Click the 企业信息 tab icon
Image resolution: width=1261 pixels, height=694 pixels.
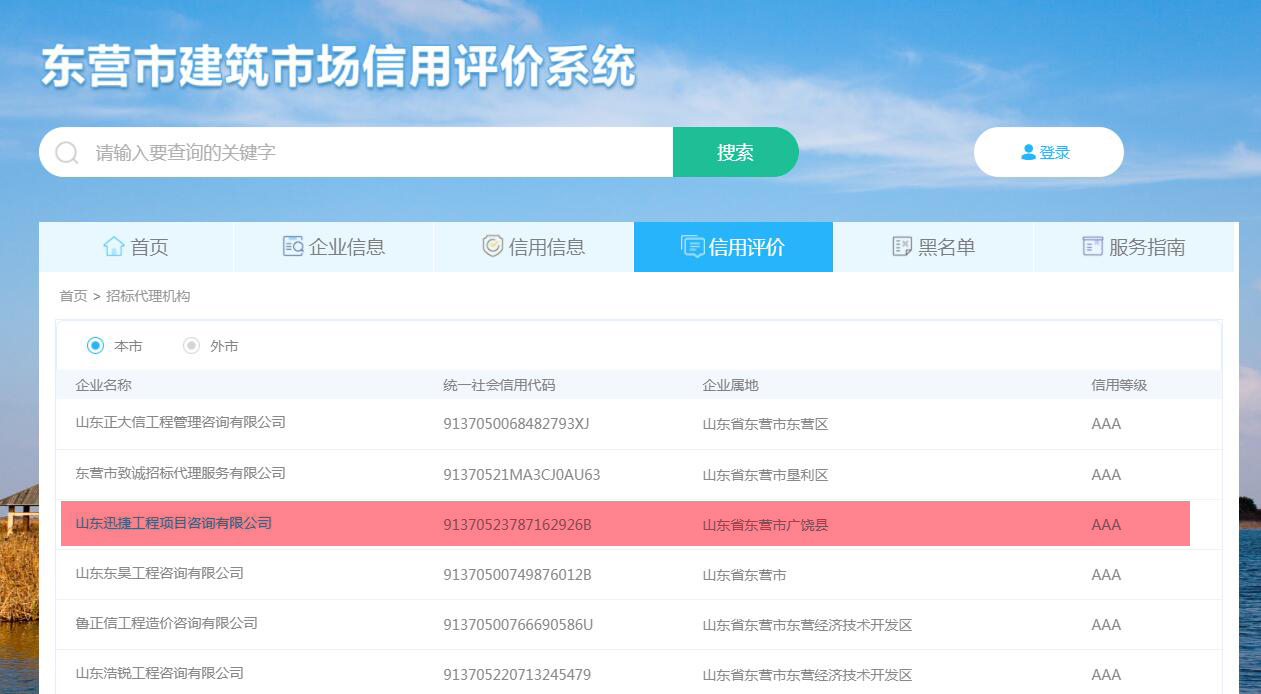point(293,247)
